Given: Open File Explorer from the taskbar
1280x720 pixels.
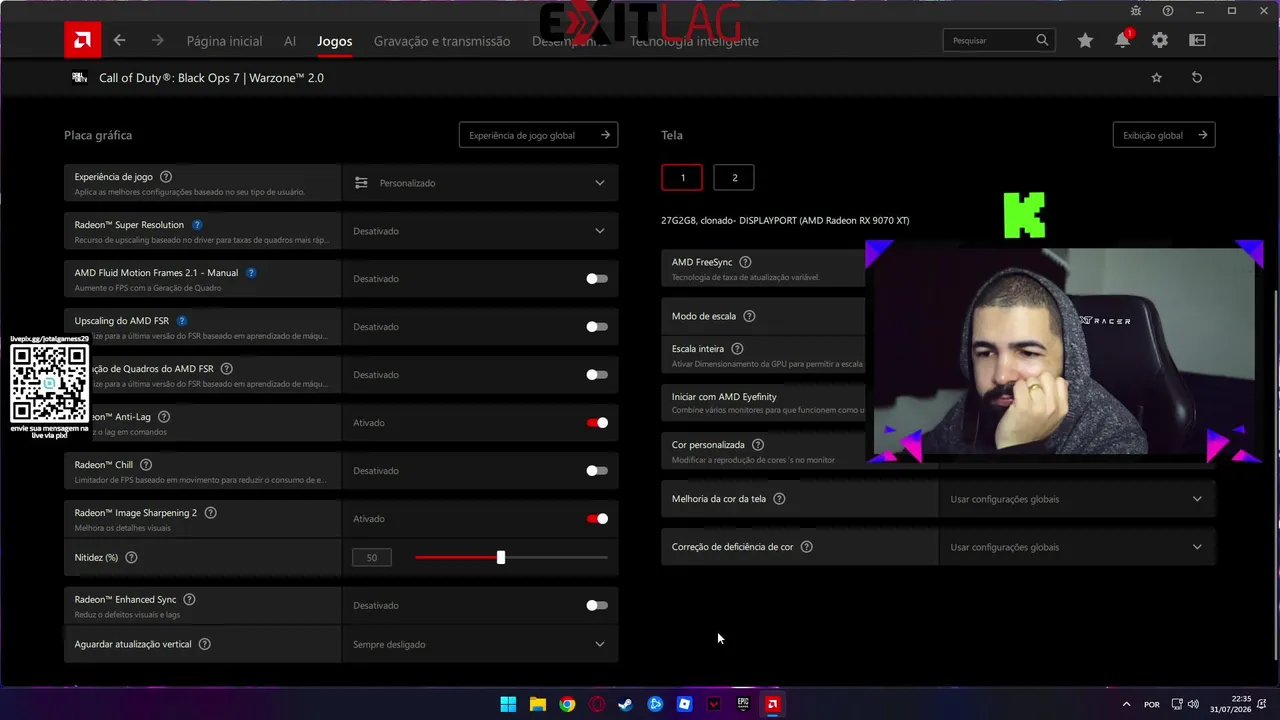Looking at the screenshot, I should click(x=537, y=704).
